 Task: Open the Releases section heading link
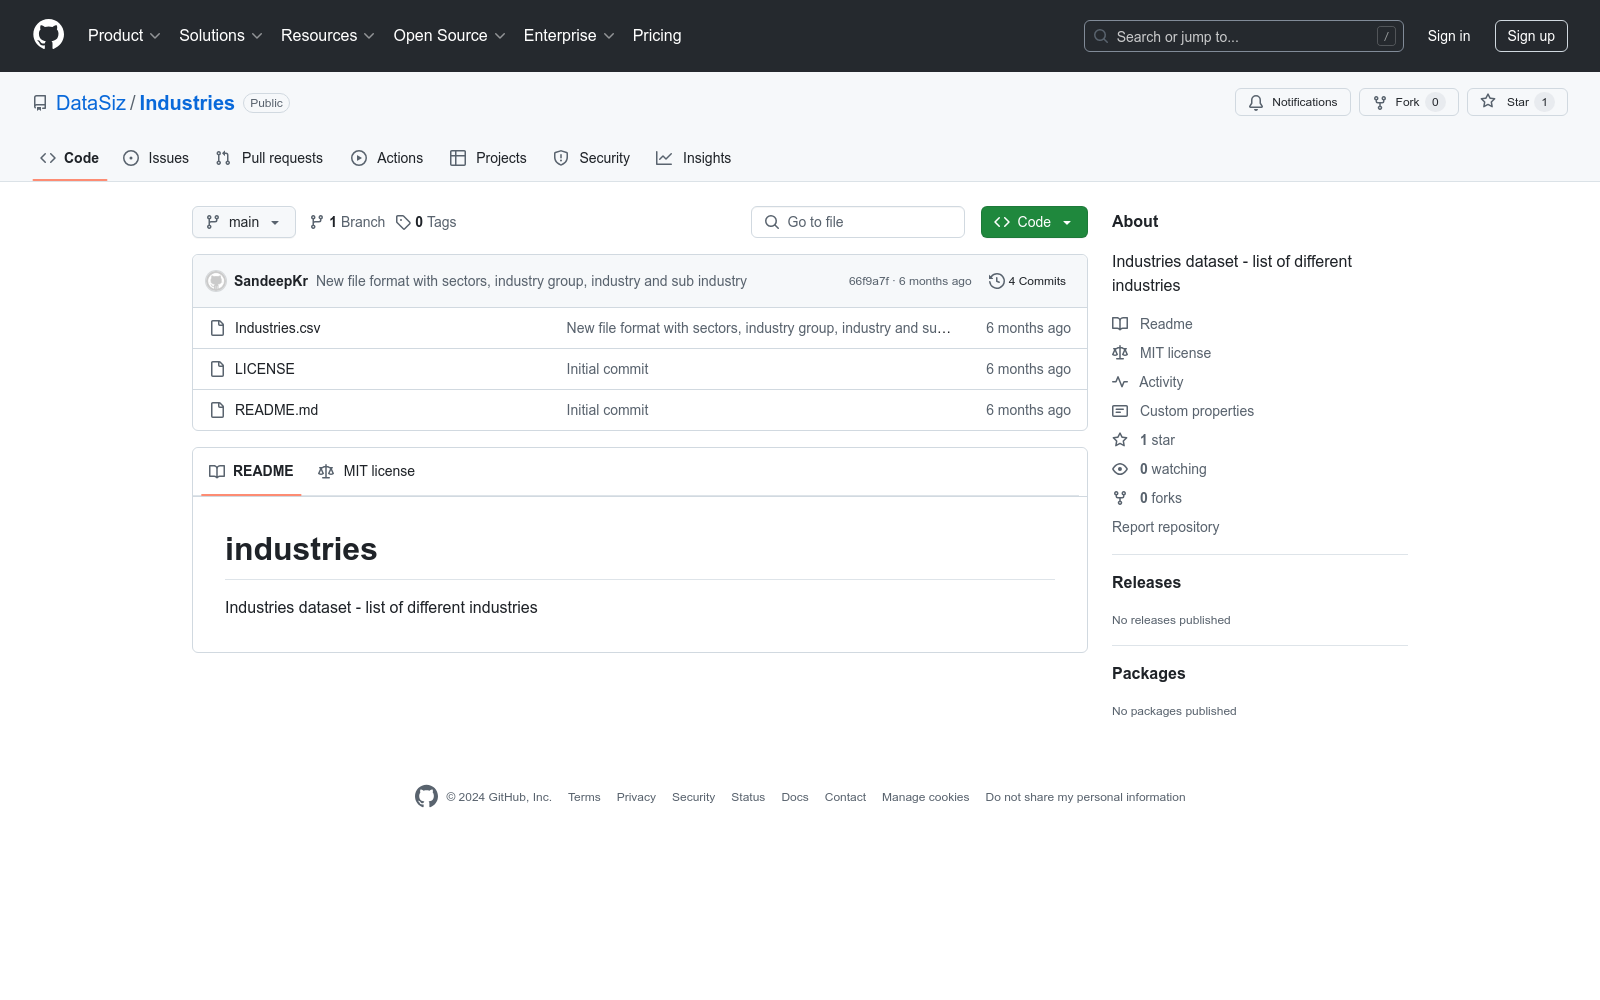click(x=1146, y=582)
